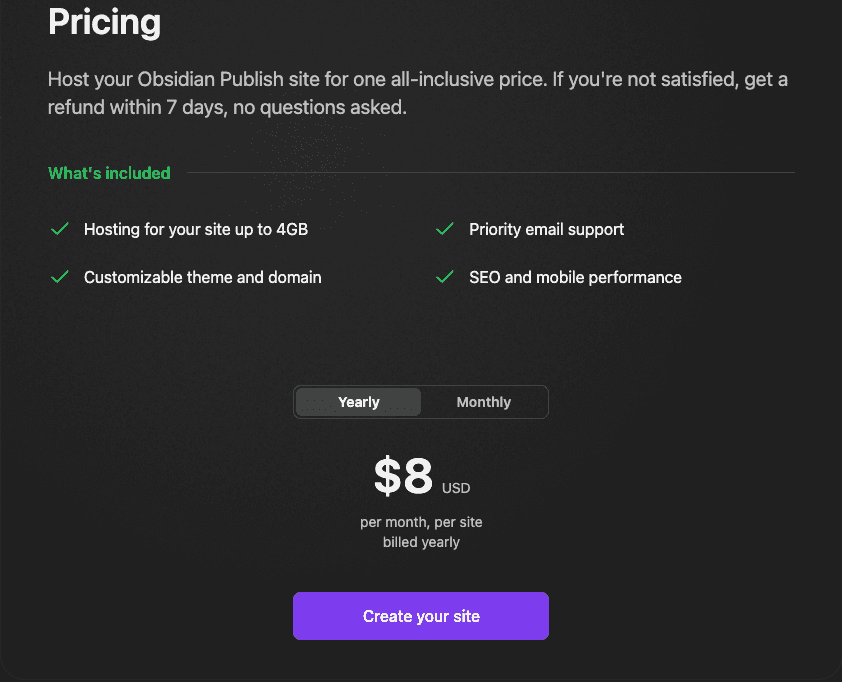Click the checkmark beside Customizable theme and domain

pos(59,277)
